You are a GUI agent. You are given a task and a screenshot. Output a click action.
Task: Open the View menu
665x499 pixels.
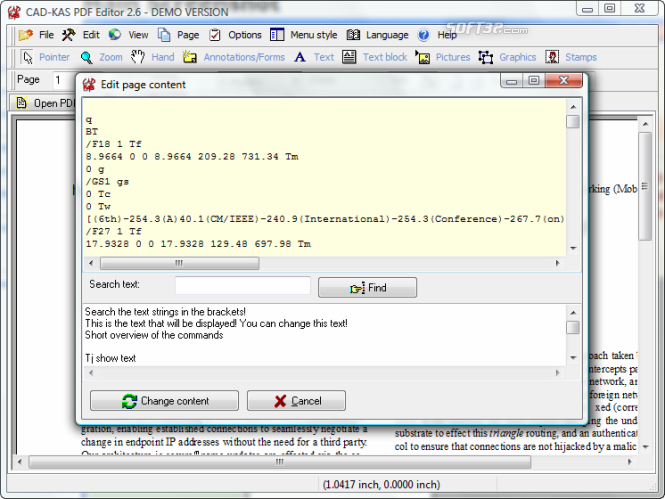click(138, 35)
